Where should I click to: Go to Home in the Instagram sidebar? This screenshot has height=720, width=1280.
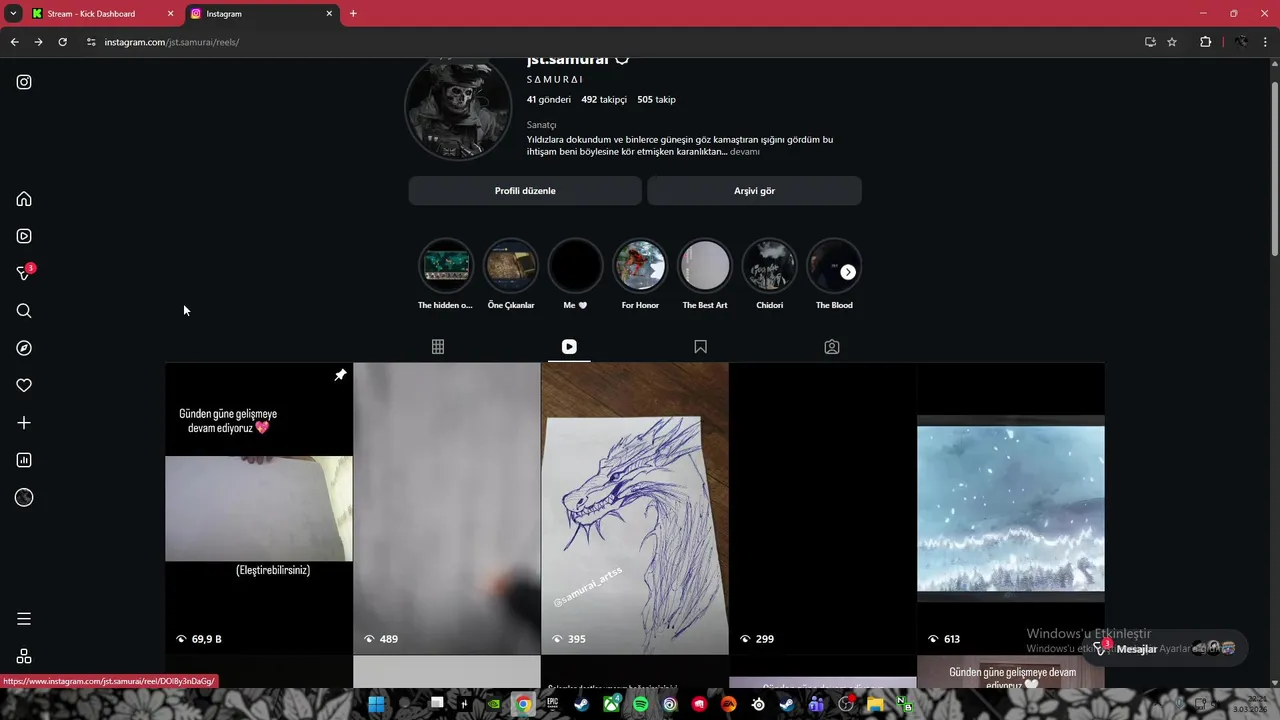point(24,199)
